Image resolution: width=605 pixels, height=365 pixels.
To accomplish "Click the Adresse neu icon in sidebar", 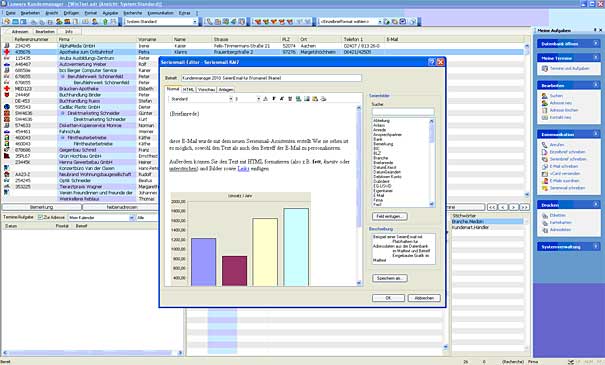I will pyautogui.click(x=544, y=103).
